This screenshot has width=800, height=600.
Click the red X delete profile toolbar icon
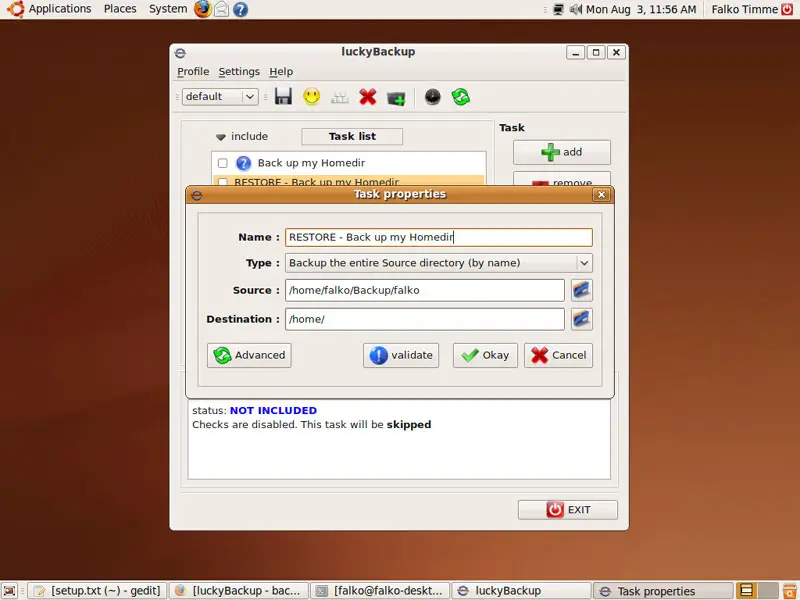[367, 96]
